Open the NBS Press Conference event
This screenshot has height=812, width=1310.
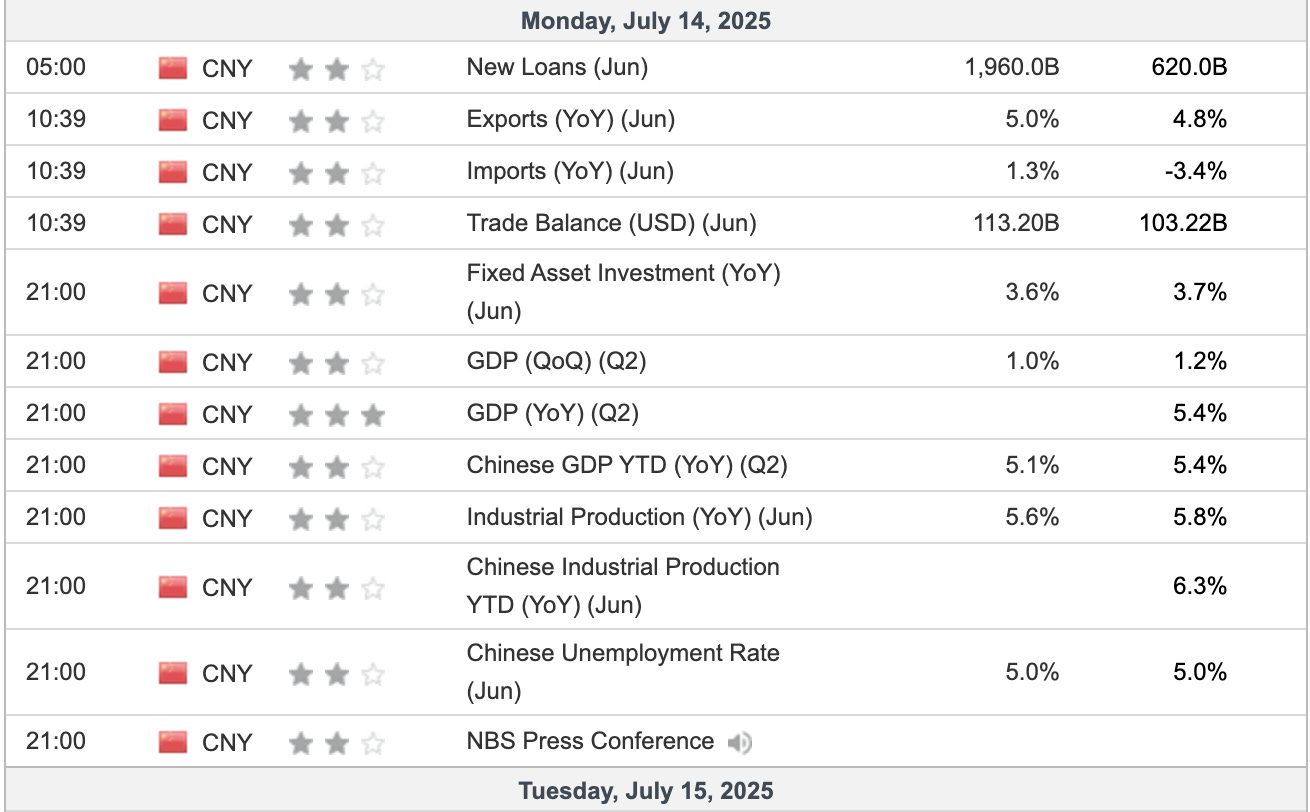[x=591, y=741]
